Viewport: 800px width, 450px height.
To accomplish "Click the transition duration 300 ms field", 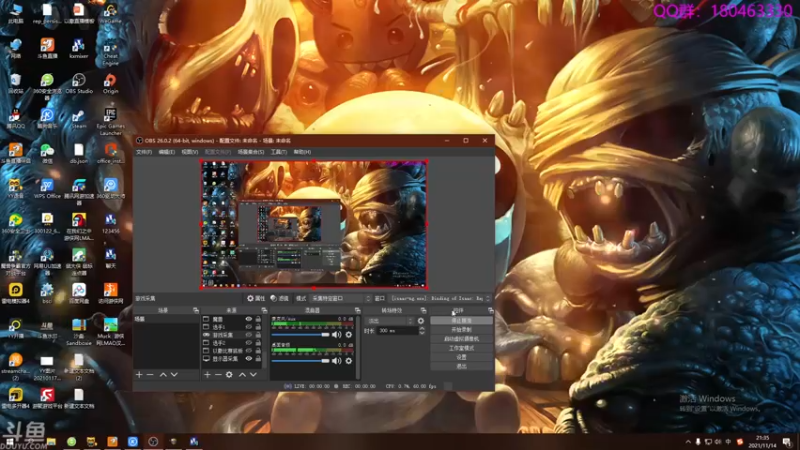I will 397,331.
